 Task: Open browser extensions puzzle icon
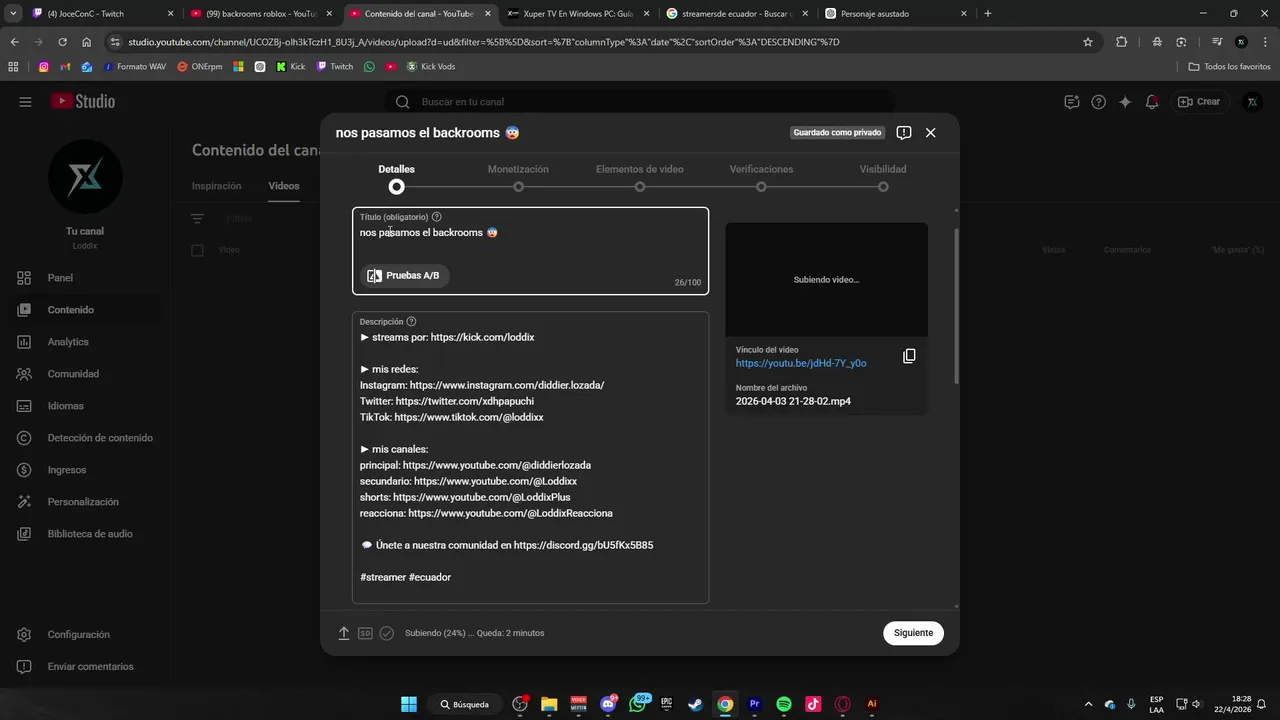tap(1121, 42)
